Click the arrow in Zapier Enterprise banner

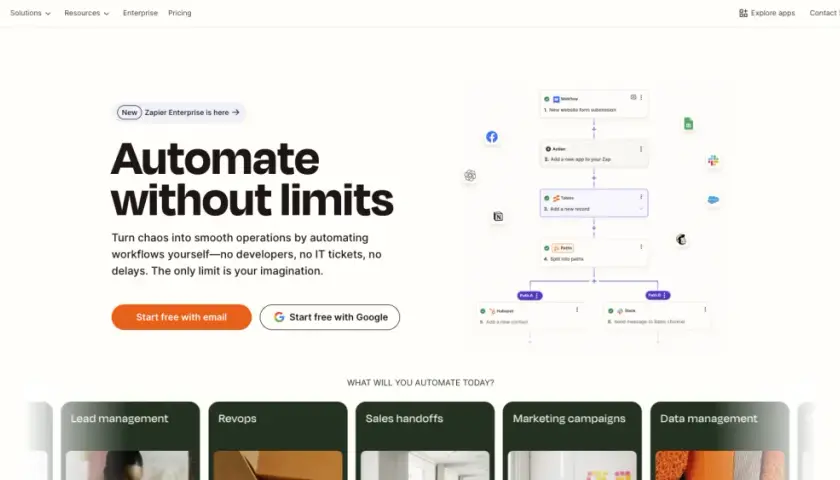click(235, 112)
